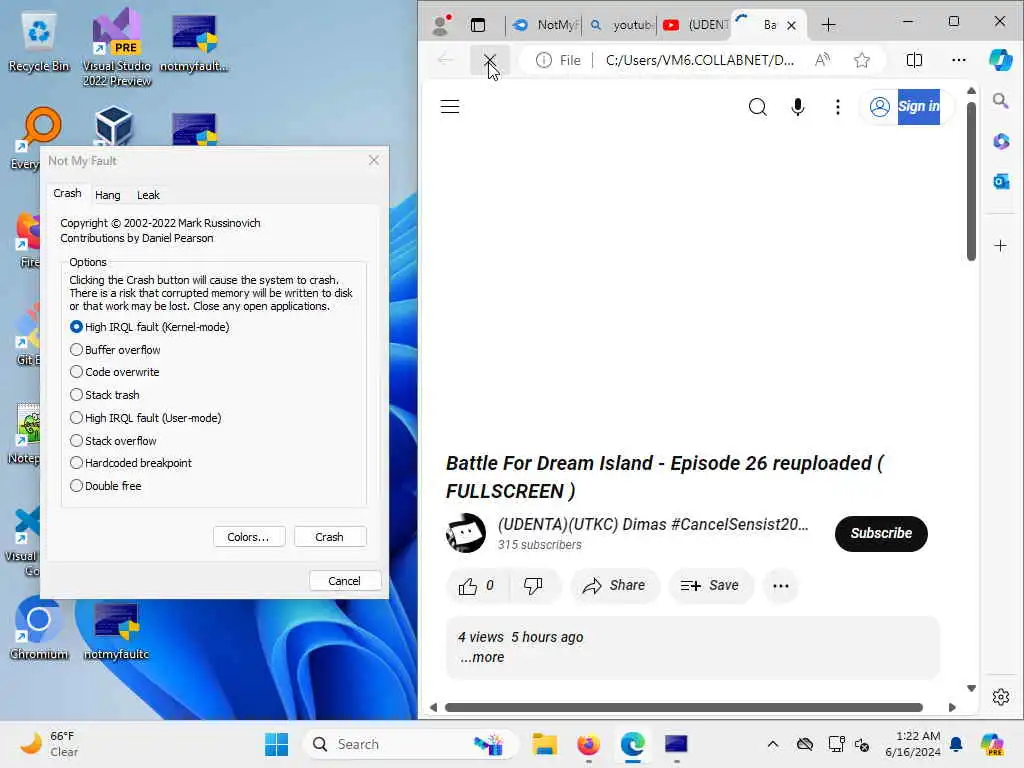Open the channel avatar
Image resolution: width=1024 pixels, height=768 pixels.
point(466,533)
